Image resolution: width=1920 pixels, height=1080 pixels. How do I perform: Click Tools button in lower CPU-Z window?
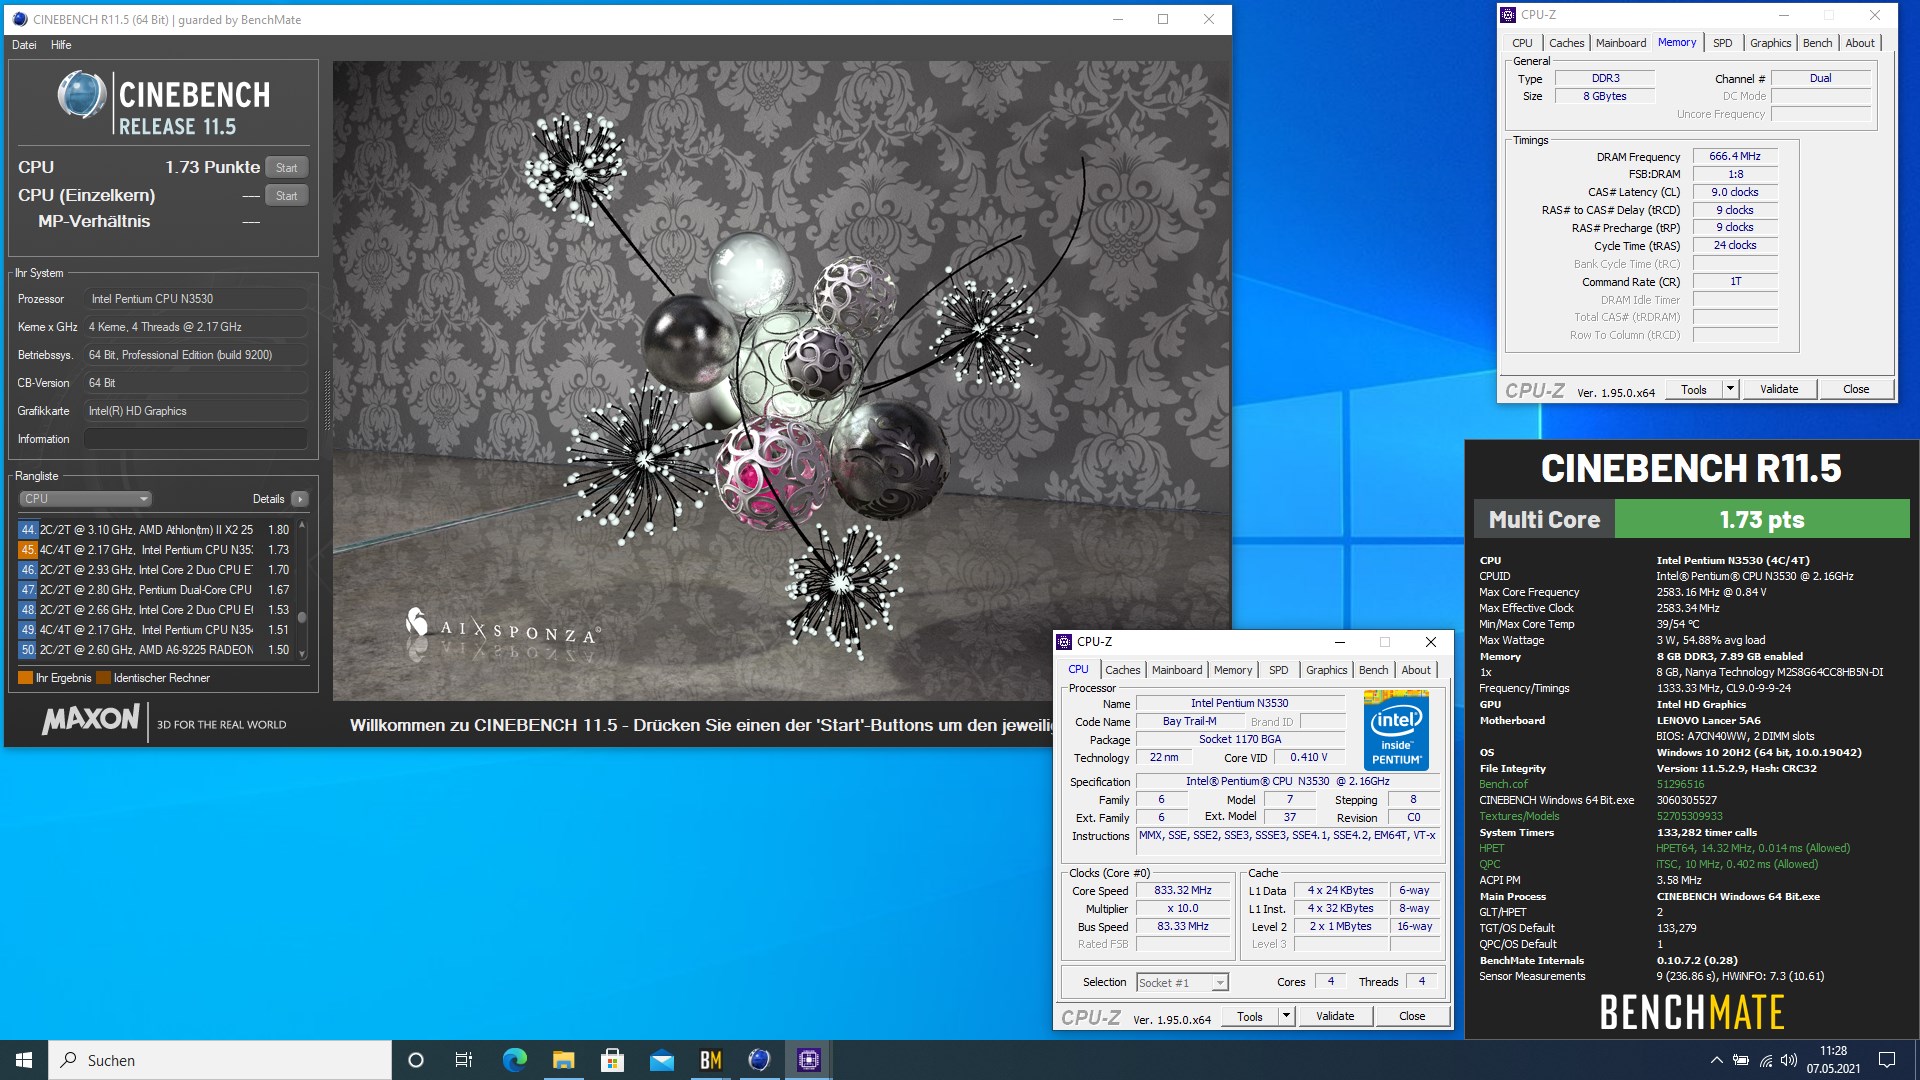(1250, 1017)
